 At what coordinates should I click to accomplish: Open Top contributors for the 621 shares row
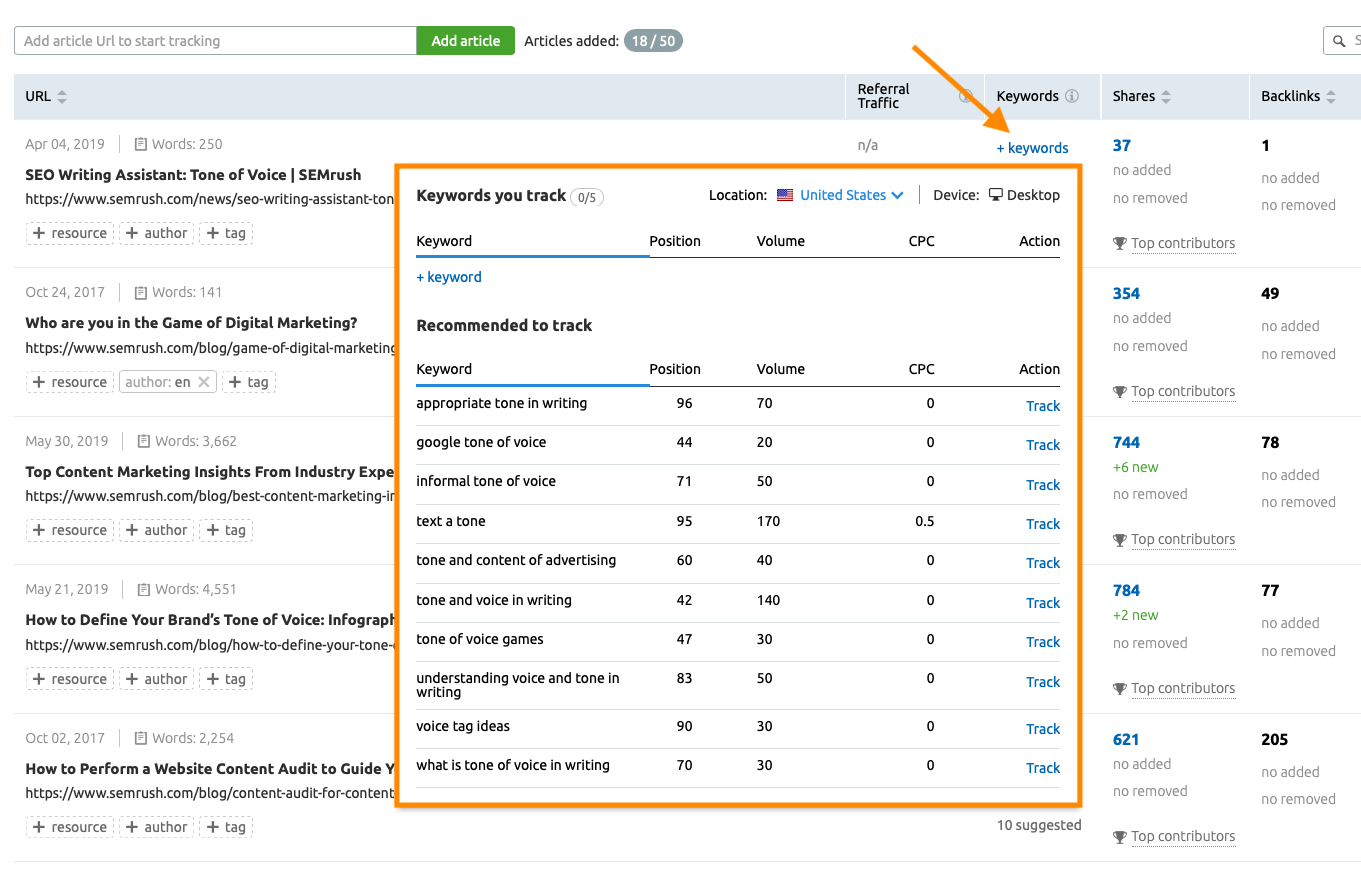point(1183,836)
